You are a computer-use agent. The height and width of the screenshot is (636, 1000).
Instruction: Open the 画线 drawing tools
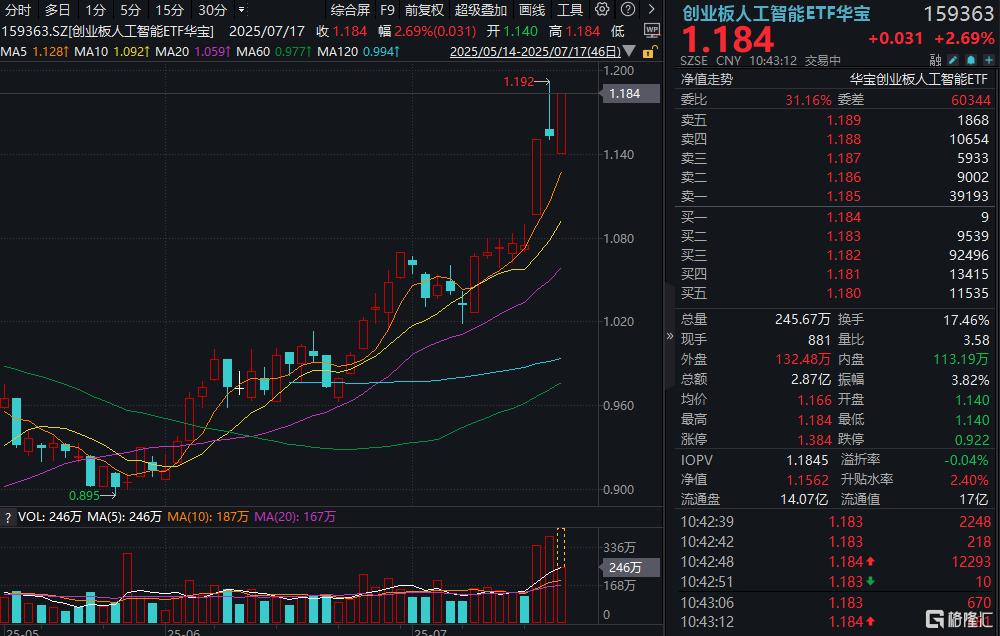click(x=532, y=10)
